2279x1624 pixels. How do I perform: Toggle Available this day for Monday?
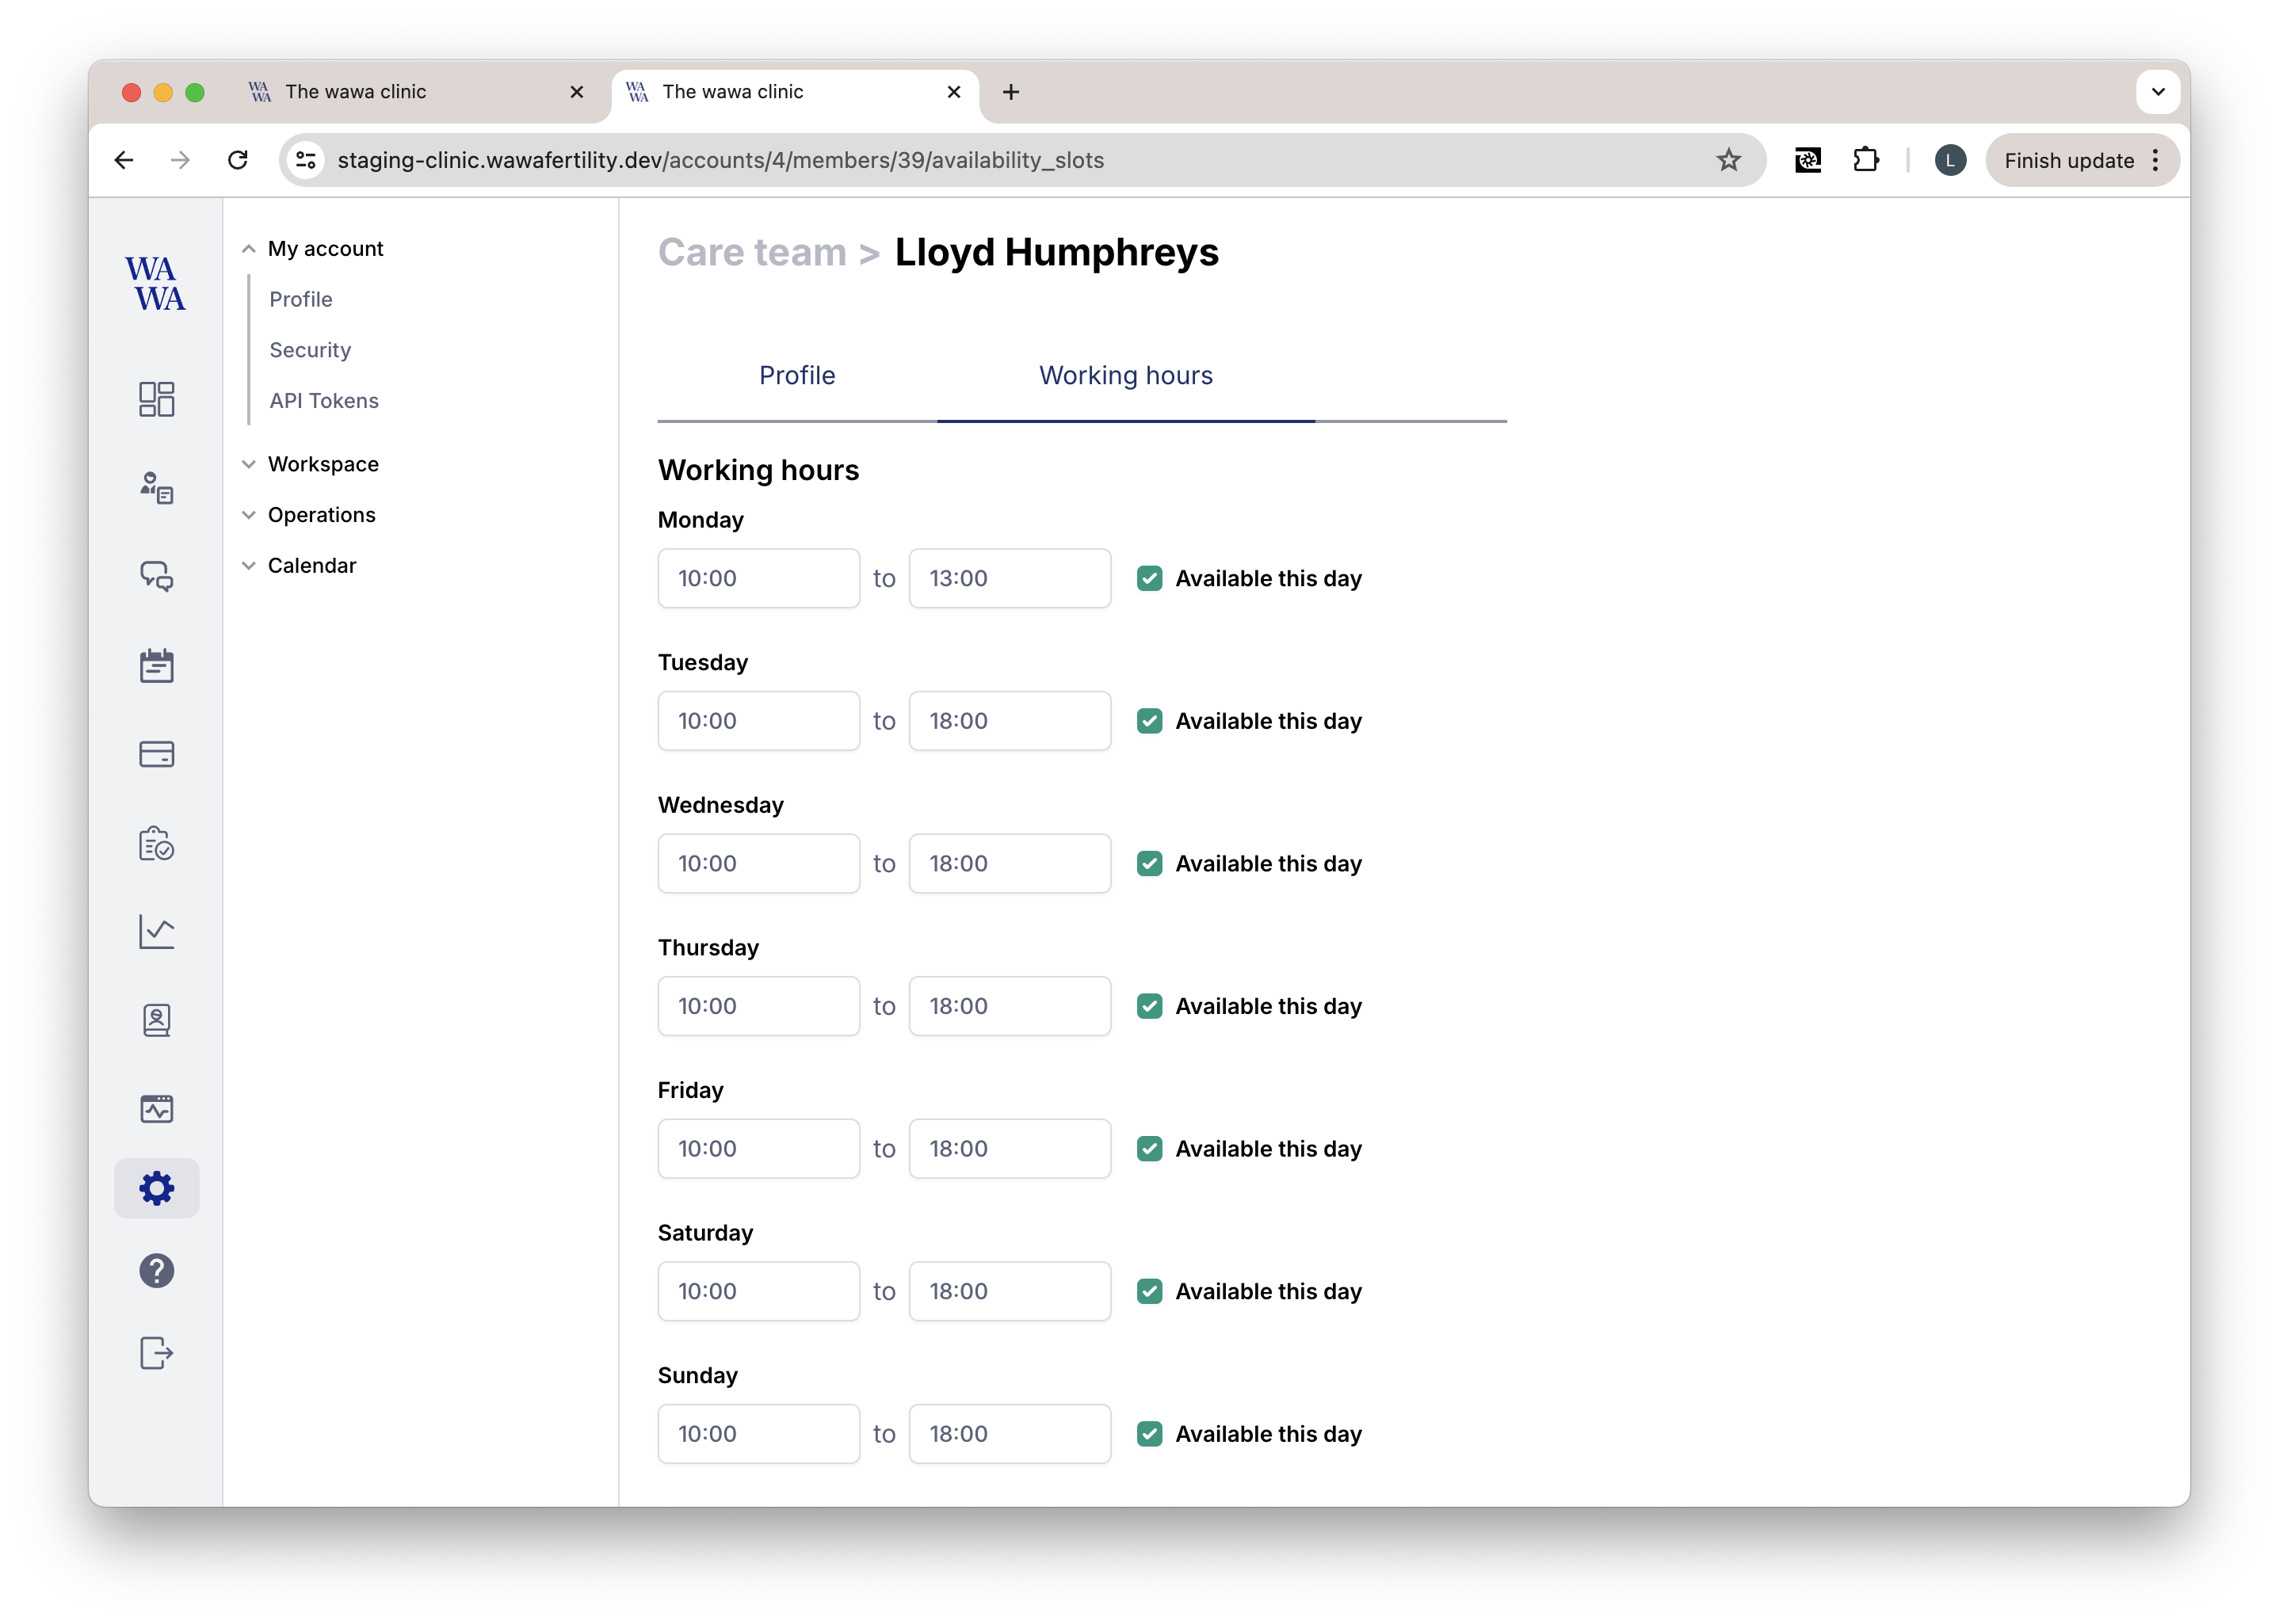[1149, 577]
